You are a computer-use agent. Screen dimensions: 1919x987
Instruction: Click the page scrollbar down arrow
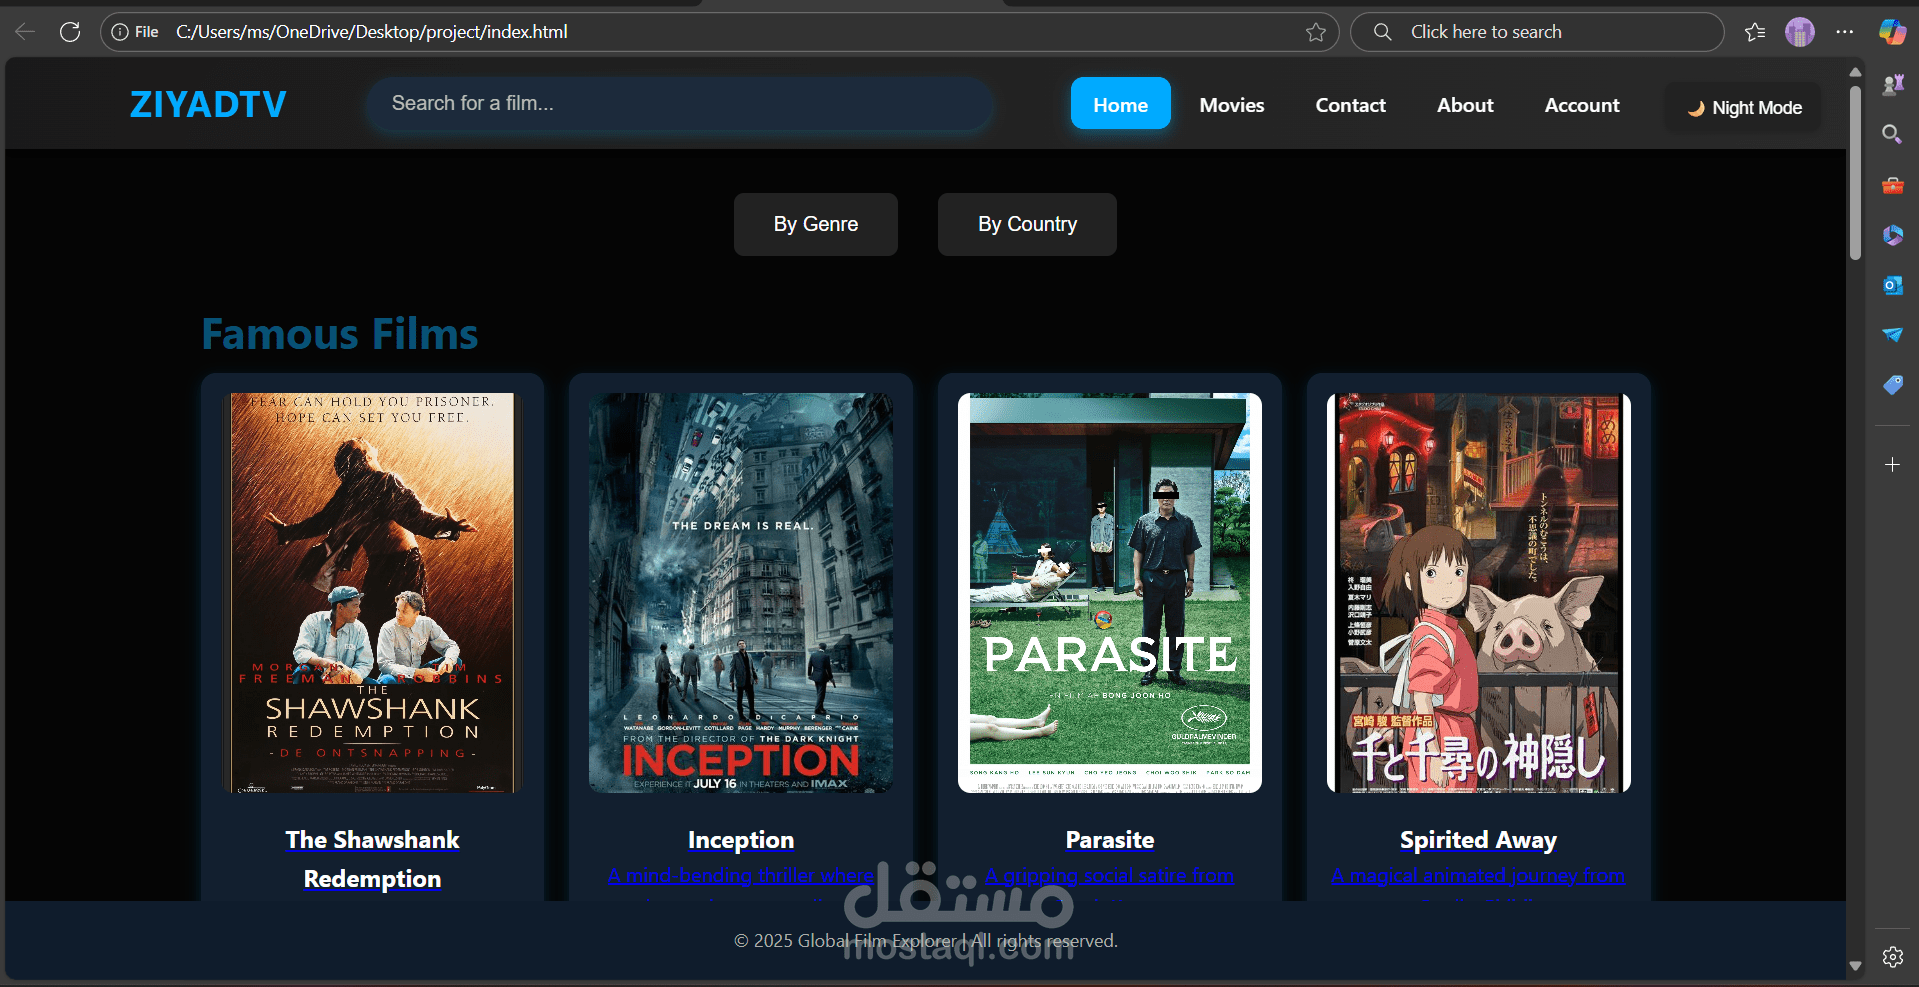tap(1855, 966)
